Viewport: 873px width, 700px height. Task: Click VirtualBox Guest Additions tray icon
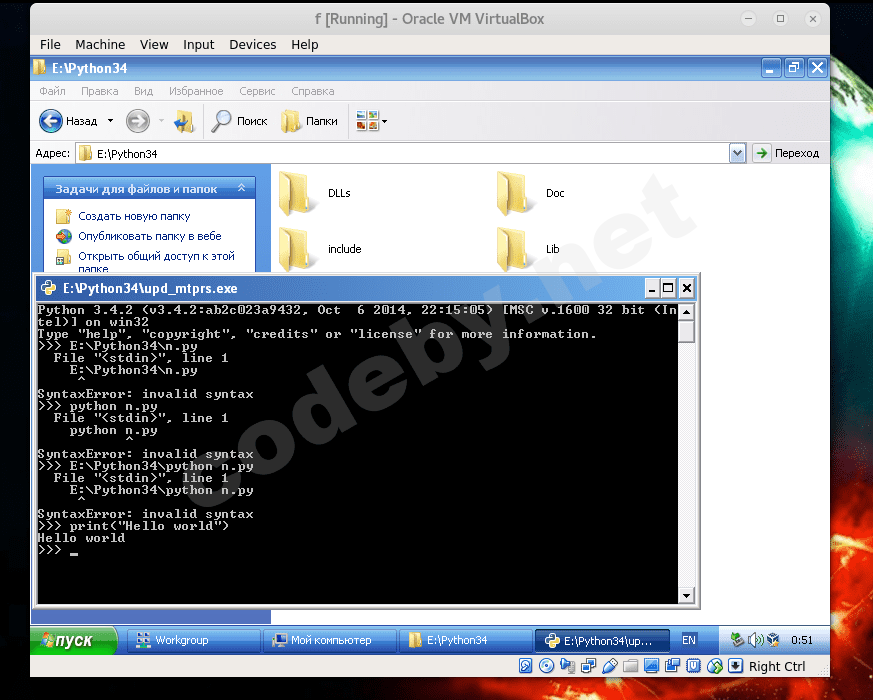773,640
